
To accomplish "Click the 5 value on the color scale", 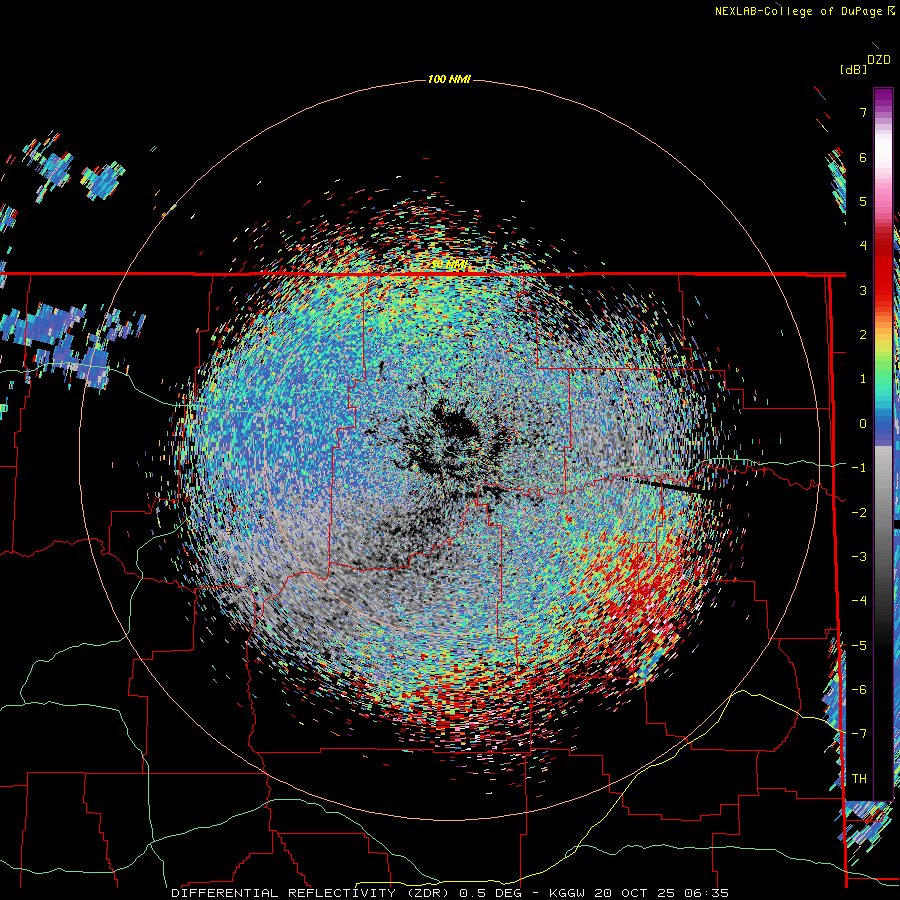I will click(x=863, y=201).
